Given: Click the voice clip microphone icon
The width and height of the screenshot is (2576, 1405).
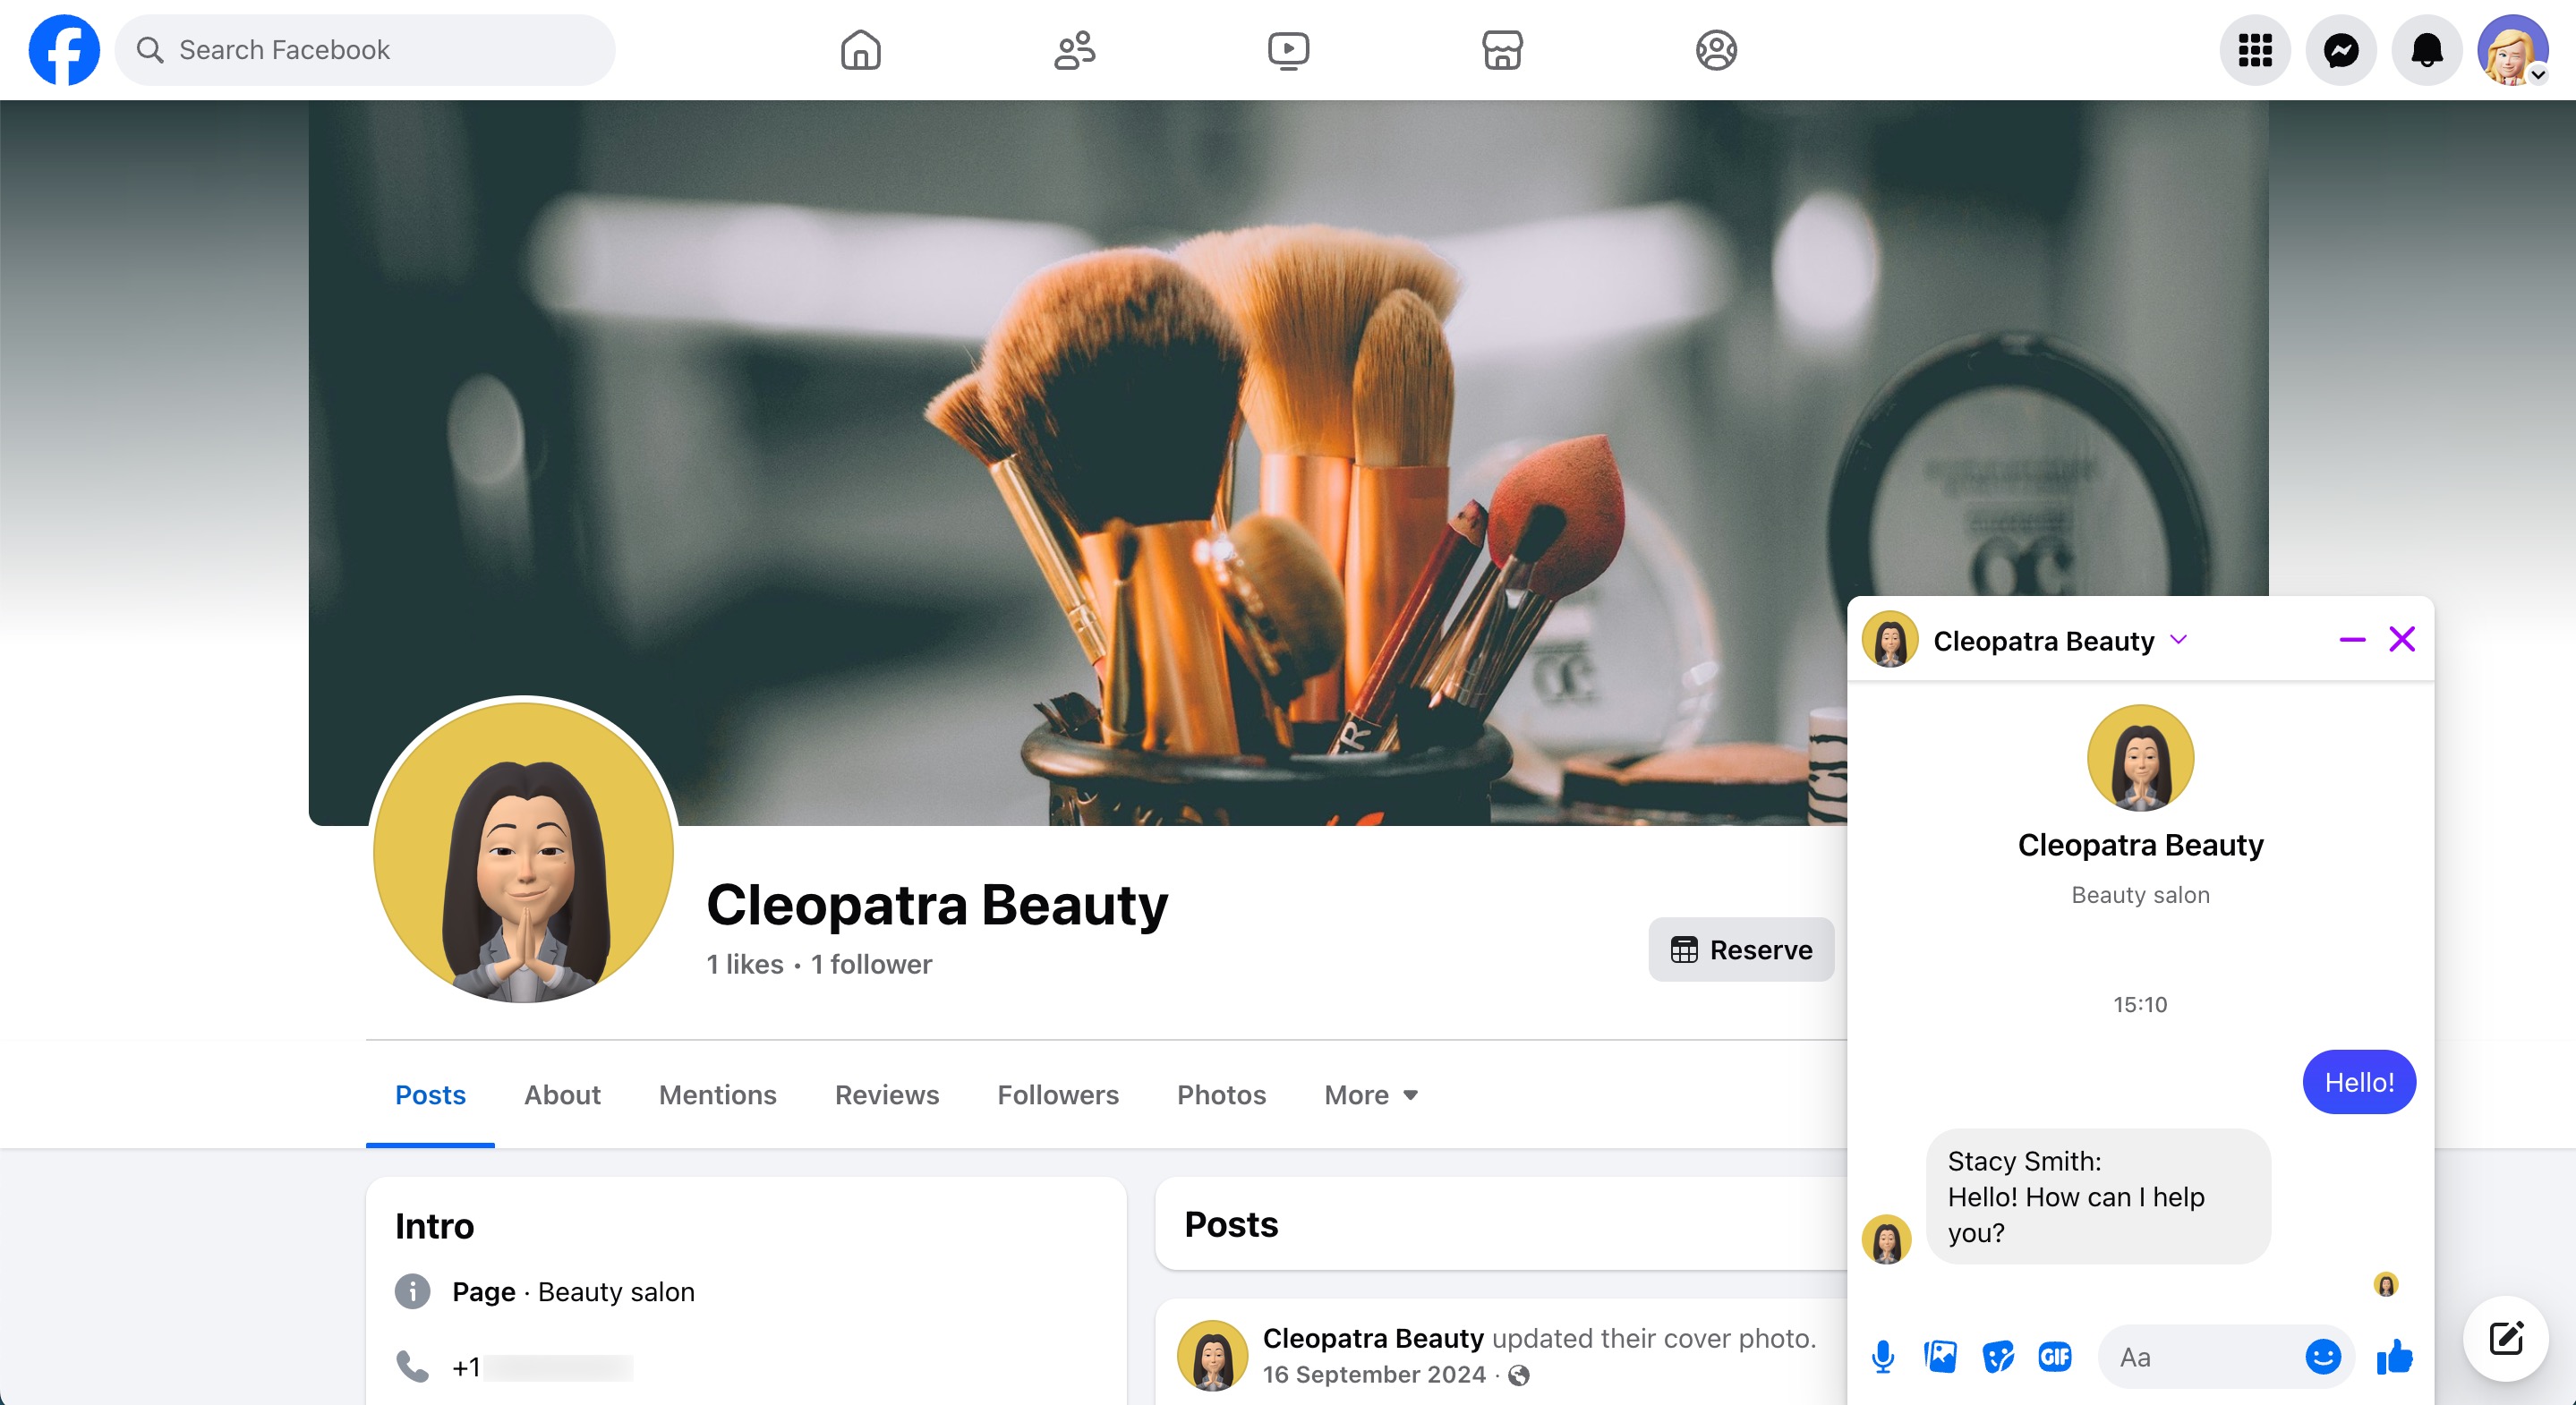Looking at the screenshot, I should tap(1882, 1357).
